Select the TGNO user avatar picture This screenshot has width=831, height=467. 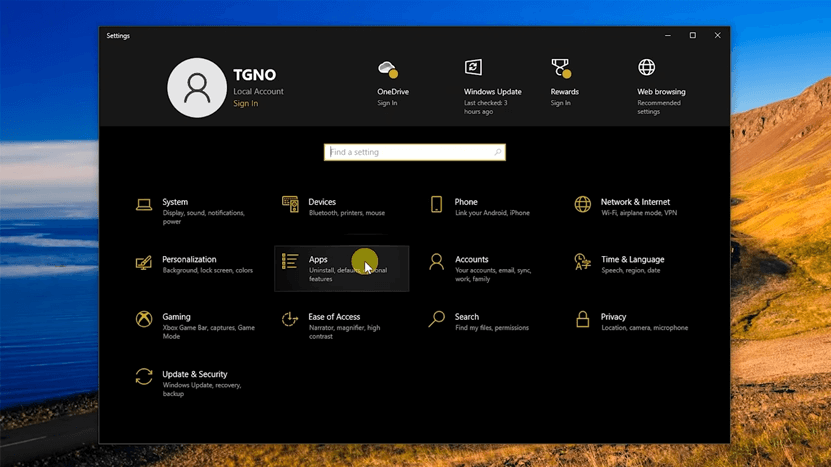(197, 88)
